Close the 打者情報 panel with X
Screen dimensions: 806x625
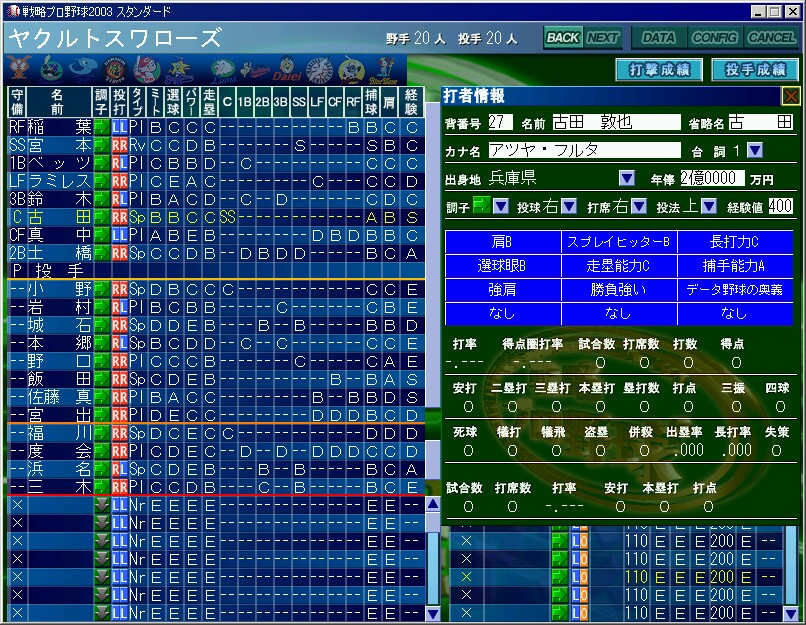pos(790,96)
